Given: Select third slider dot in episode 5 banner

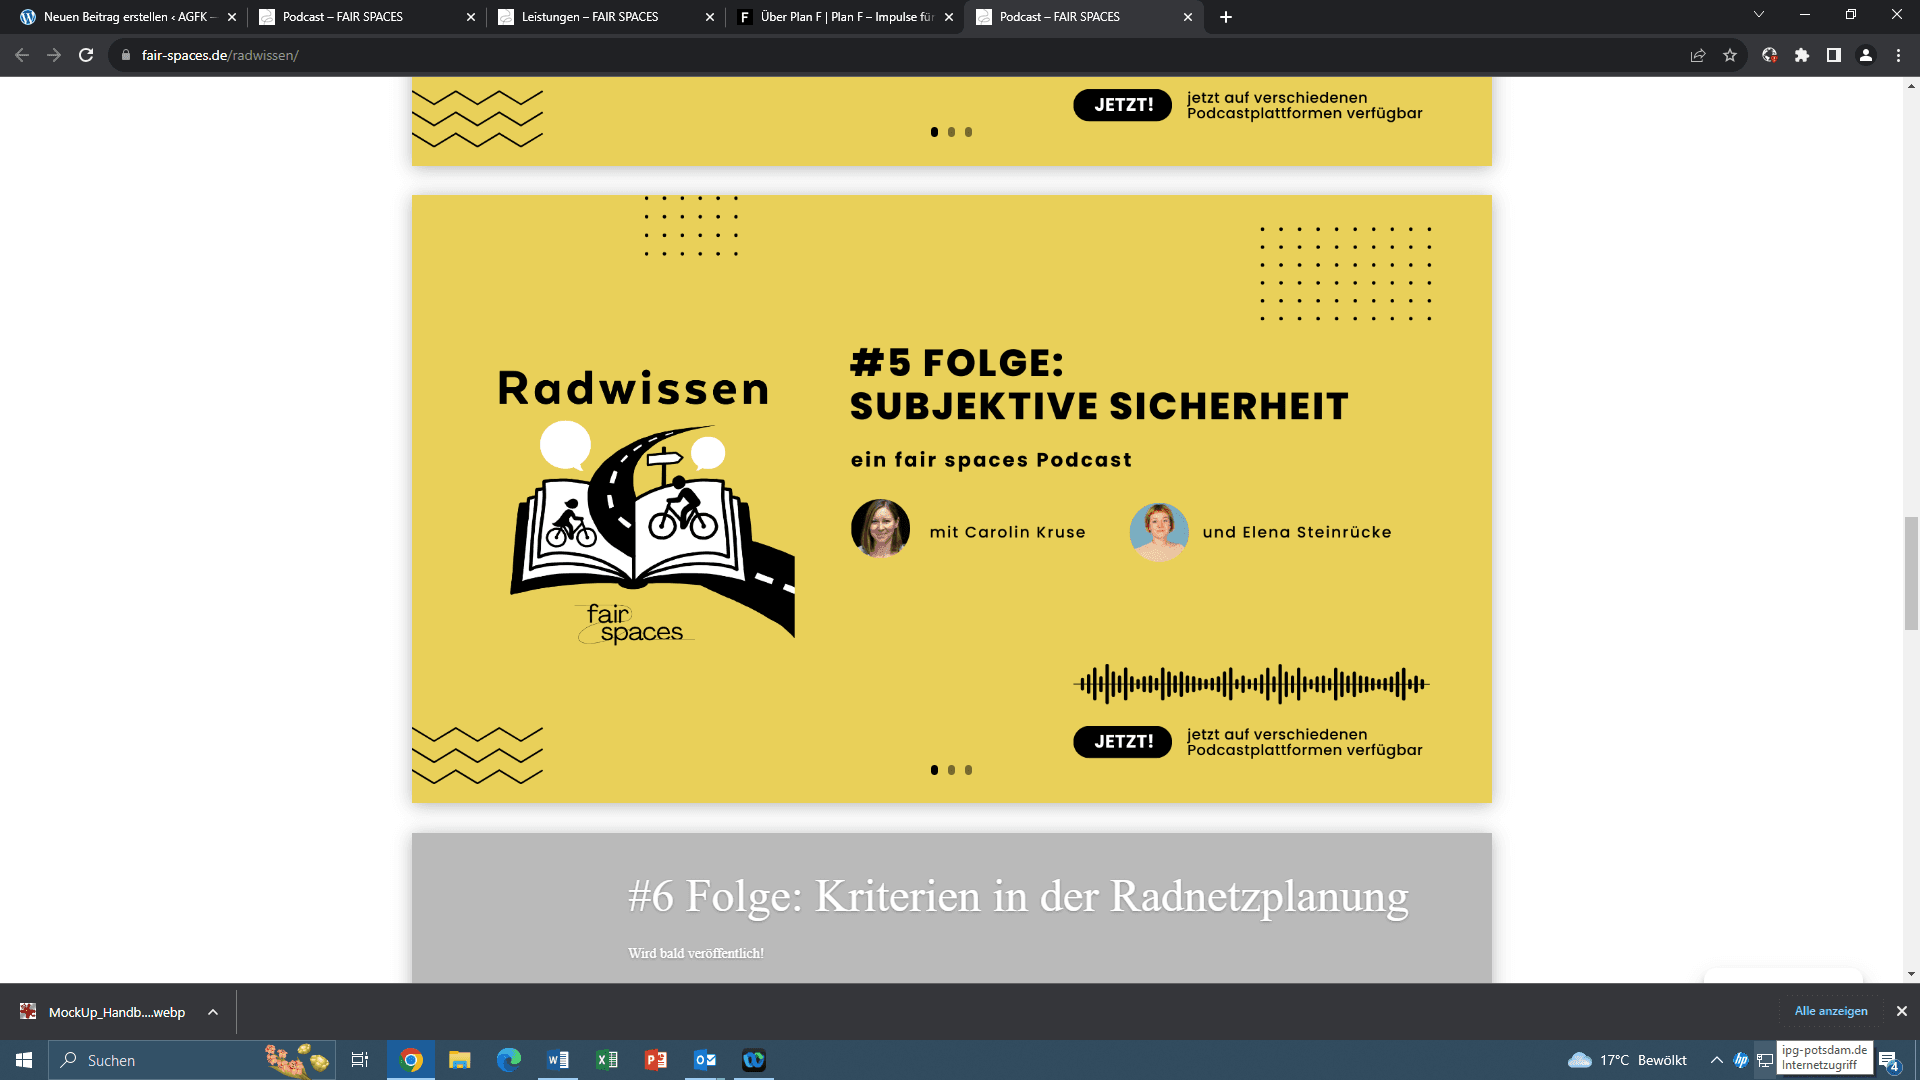Looking at the screenshot, I should (x=968, y=770).
